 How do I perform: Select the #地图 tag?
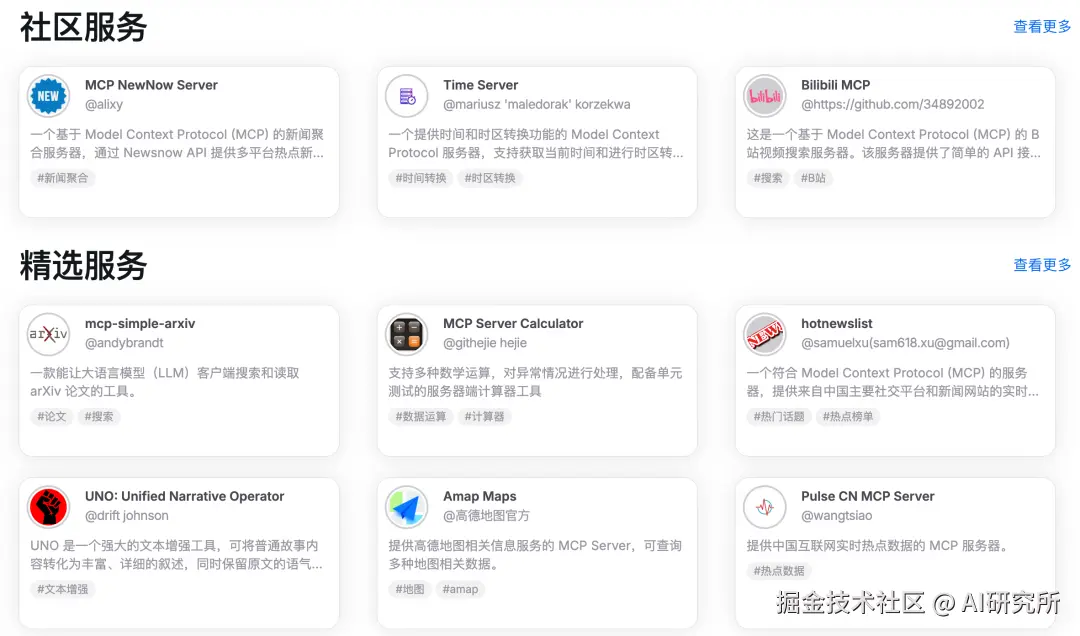pos(410,589)
